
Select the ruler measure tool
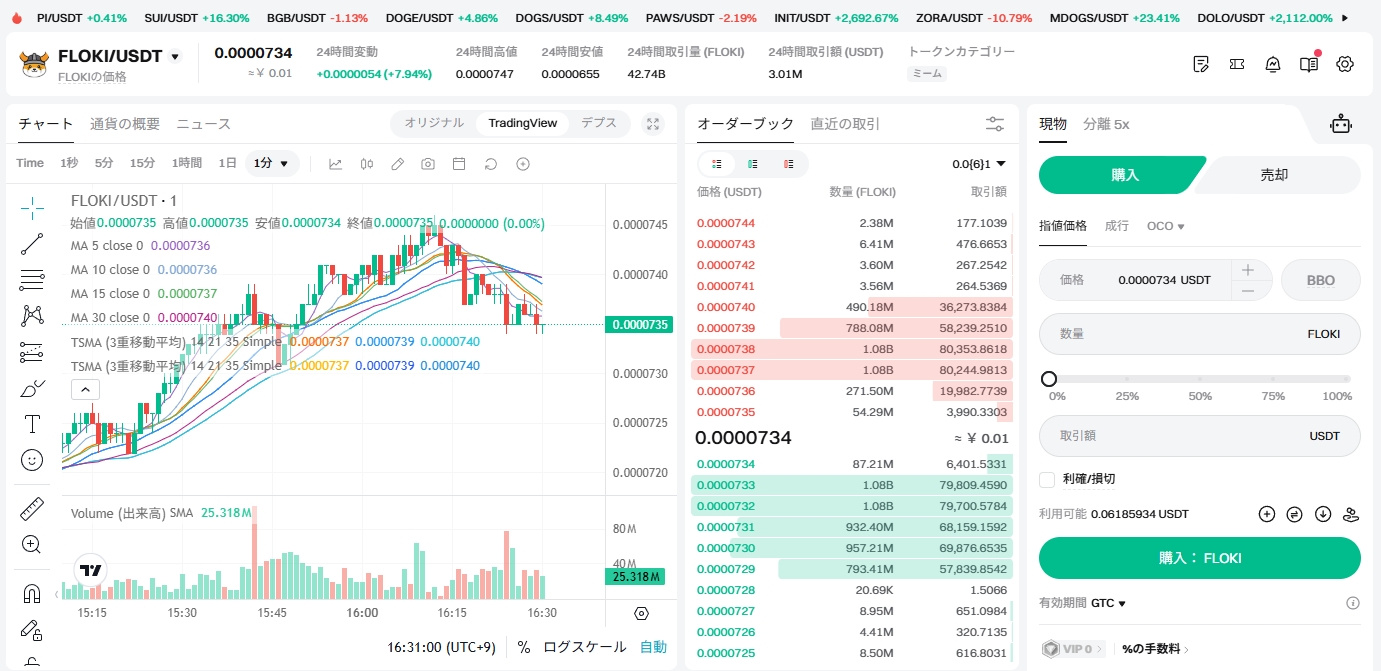click(32, 509)
